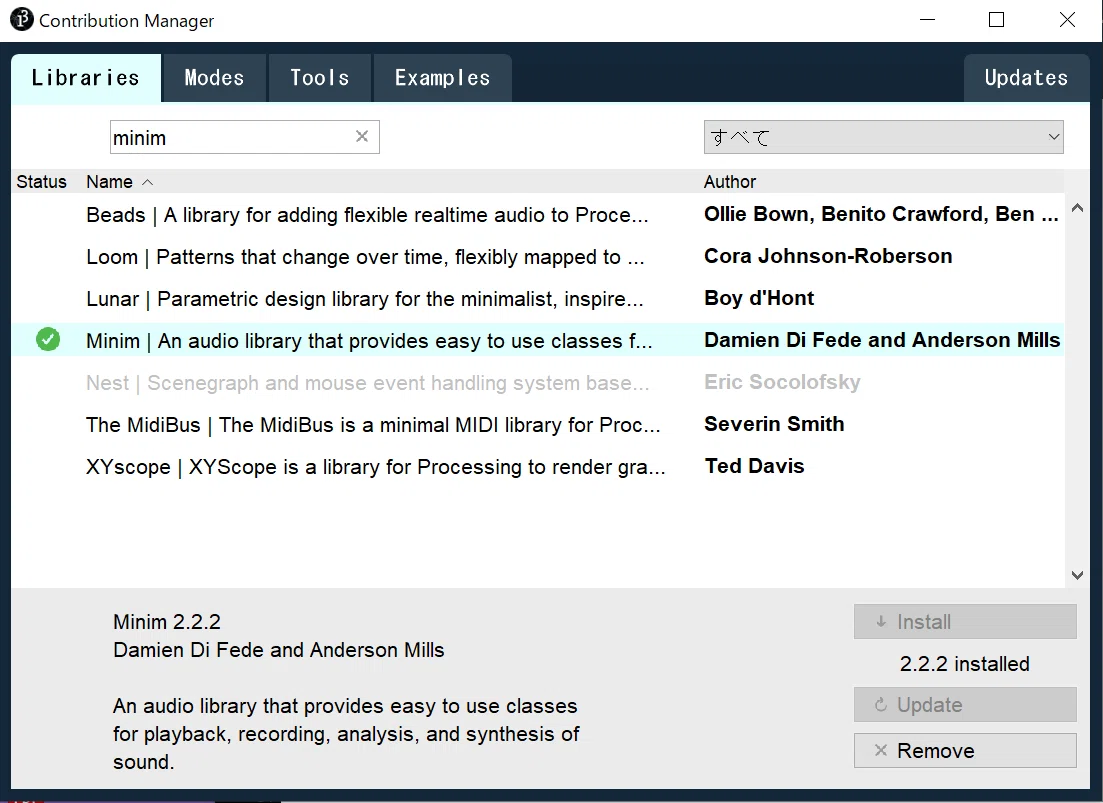Click author Ted Davis
Viewport: 1103px width, 803px height.
pos(754,466)
